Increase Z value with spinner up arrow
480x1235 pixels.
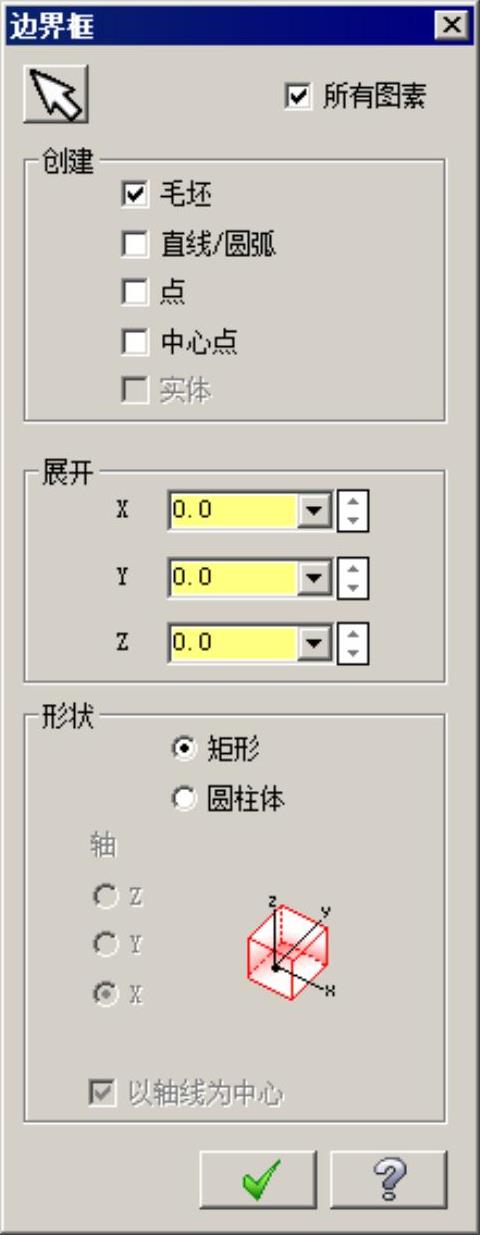click(x=353, y=633)
